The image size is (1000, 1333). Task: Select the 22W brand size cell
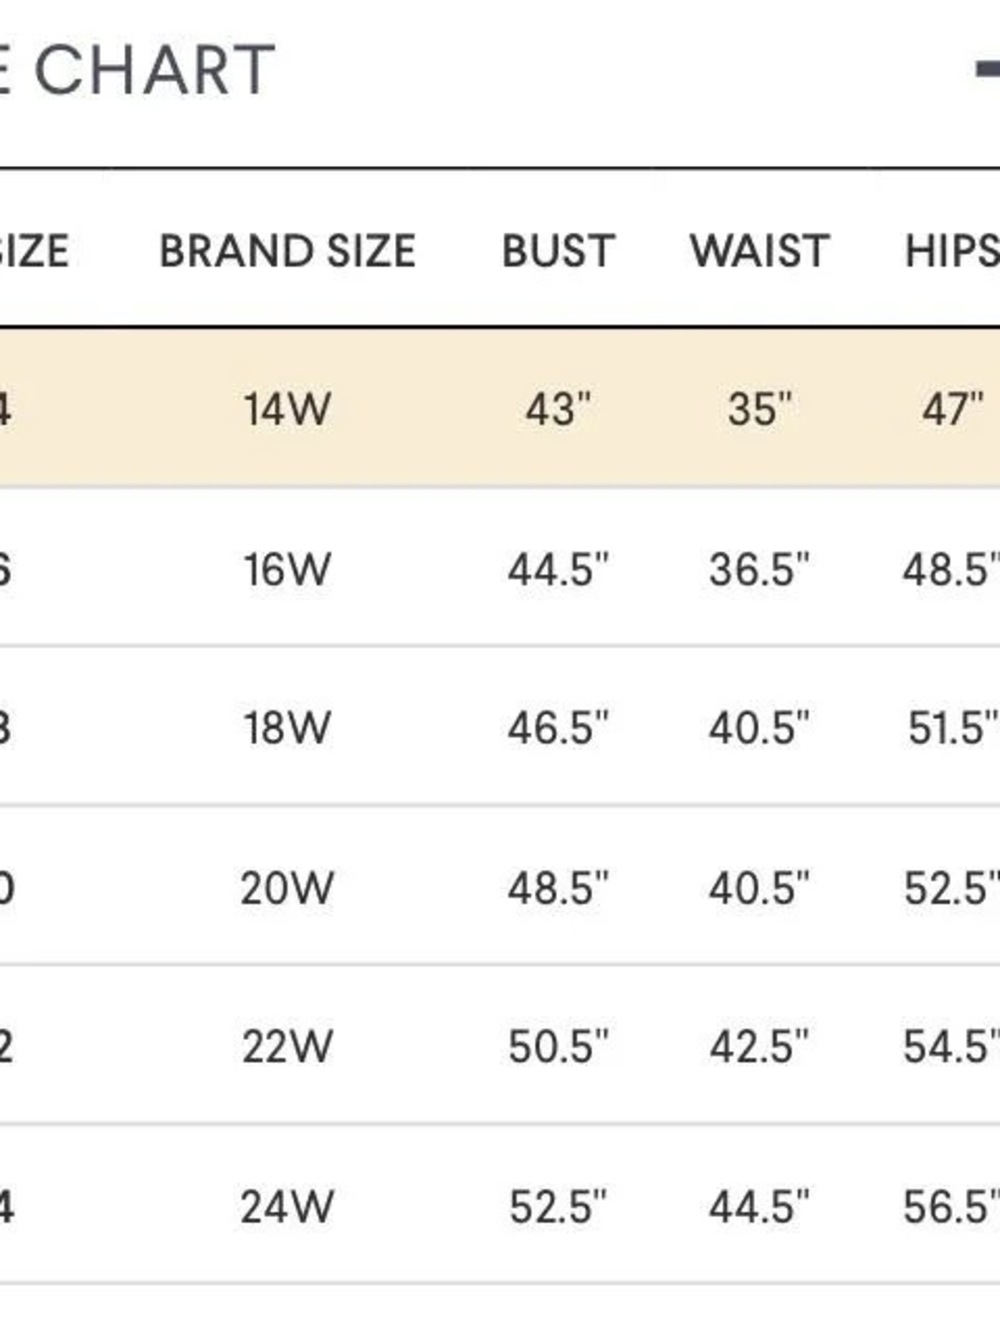coord(287,1046)
